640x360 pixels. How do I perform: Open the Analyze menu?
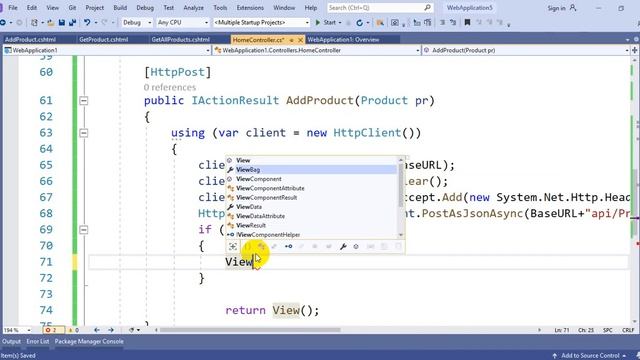193,8
